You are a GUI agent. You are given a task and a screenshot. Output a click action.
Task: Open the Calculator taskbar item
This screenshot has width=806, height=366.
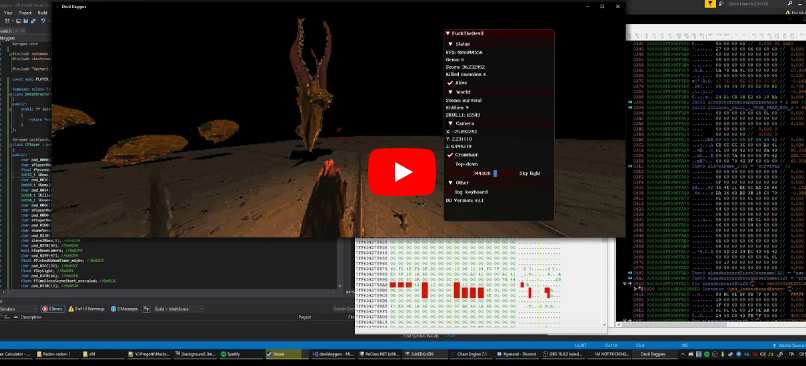tap(15, 354)
